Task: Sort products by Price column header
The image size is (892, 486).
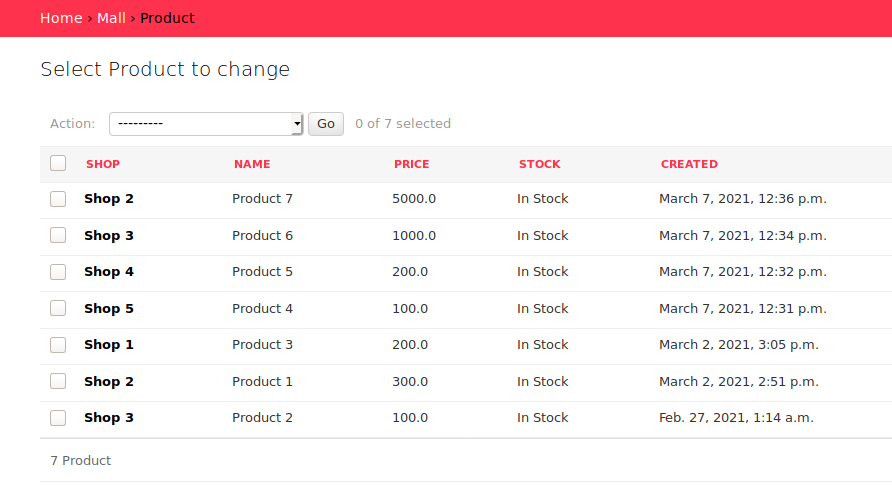Action: [411, 164]
